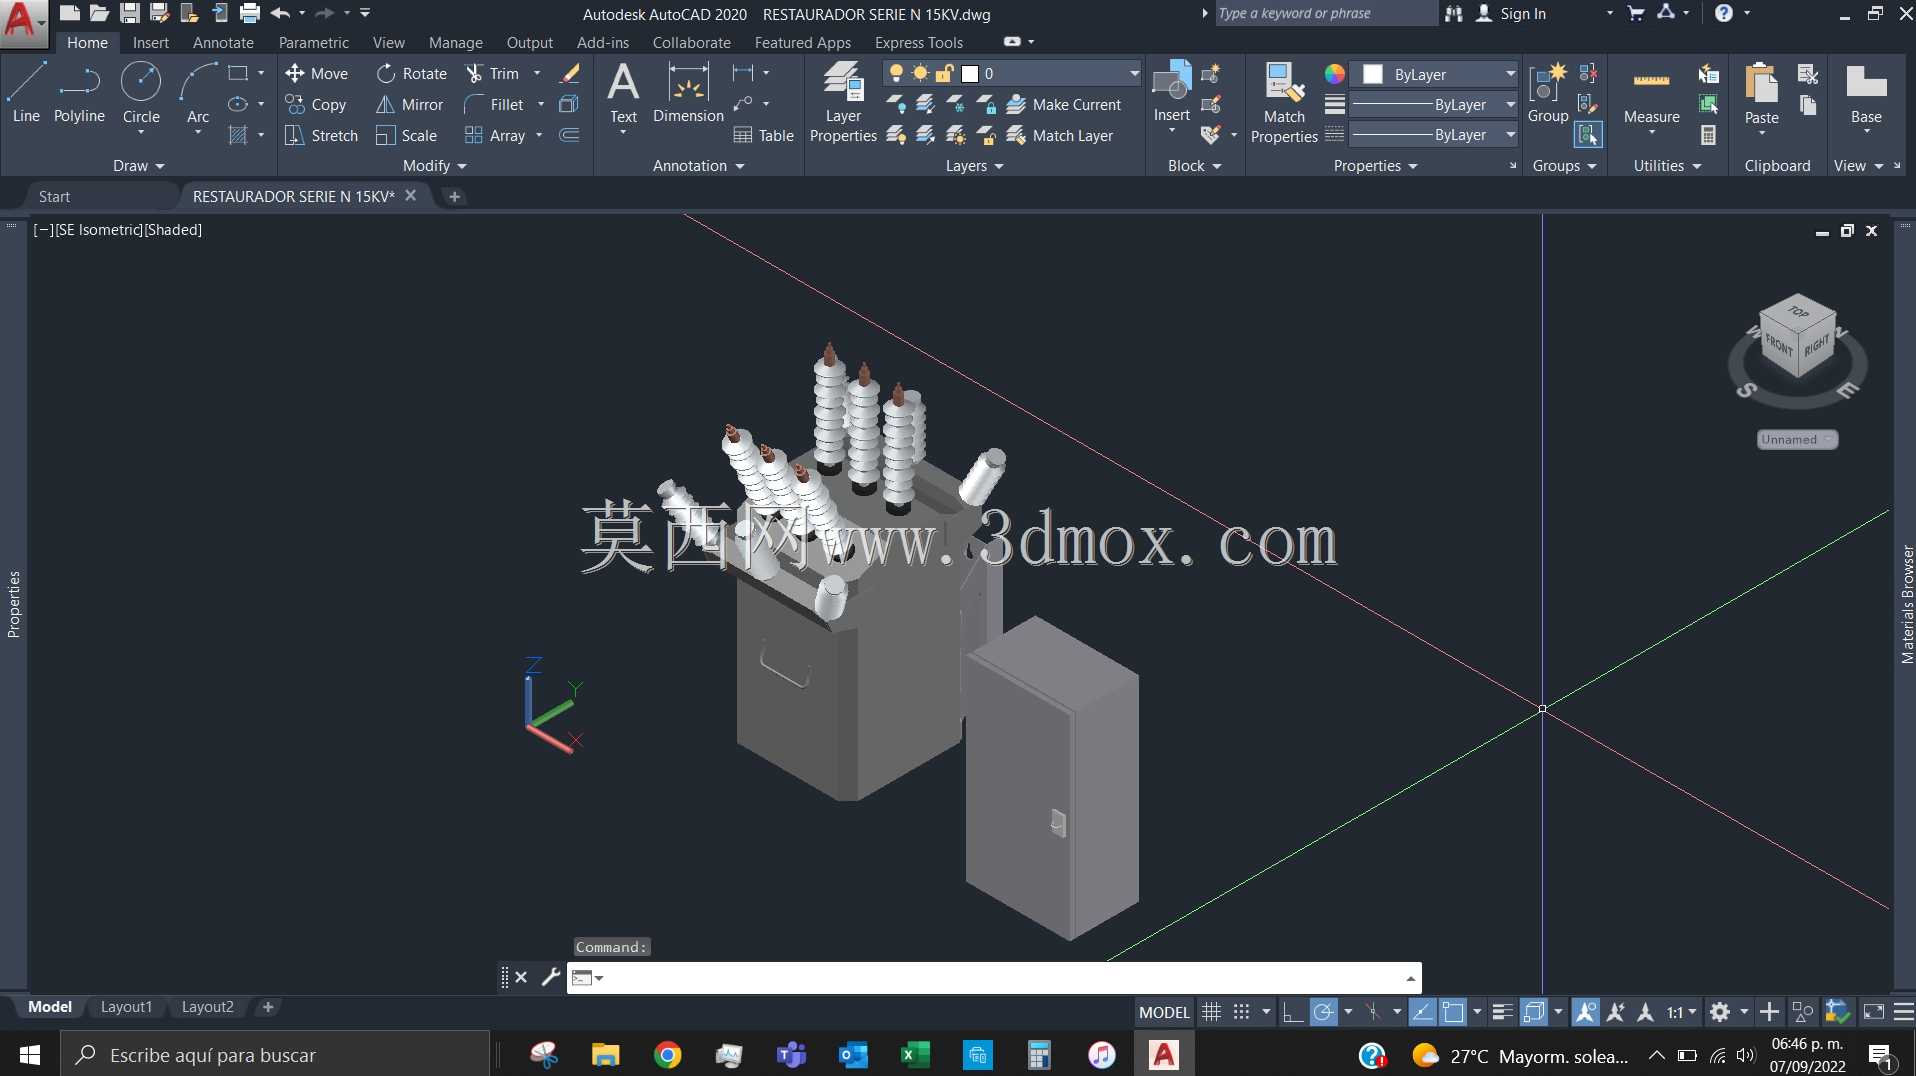
Task: Open the annotation scale 1:1 dropdown
Action: point(1682,1012)
